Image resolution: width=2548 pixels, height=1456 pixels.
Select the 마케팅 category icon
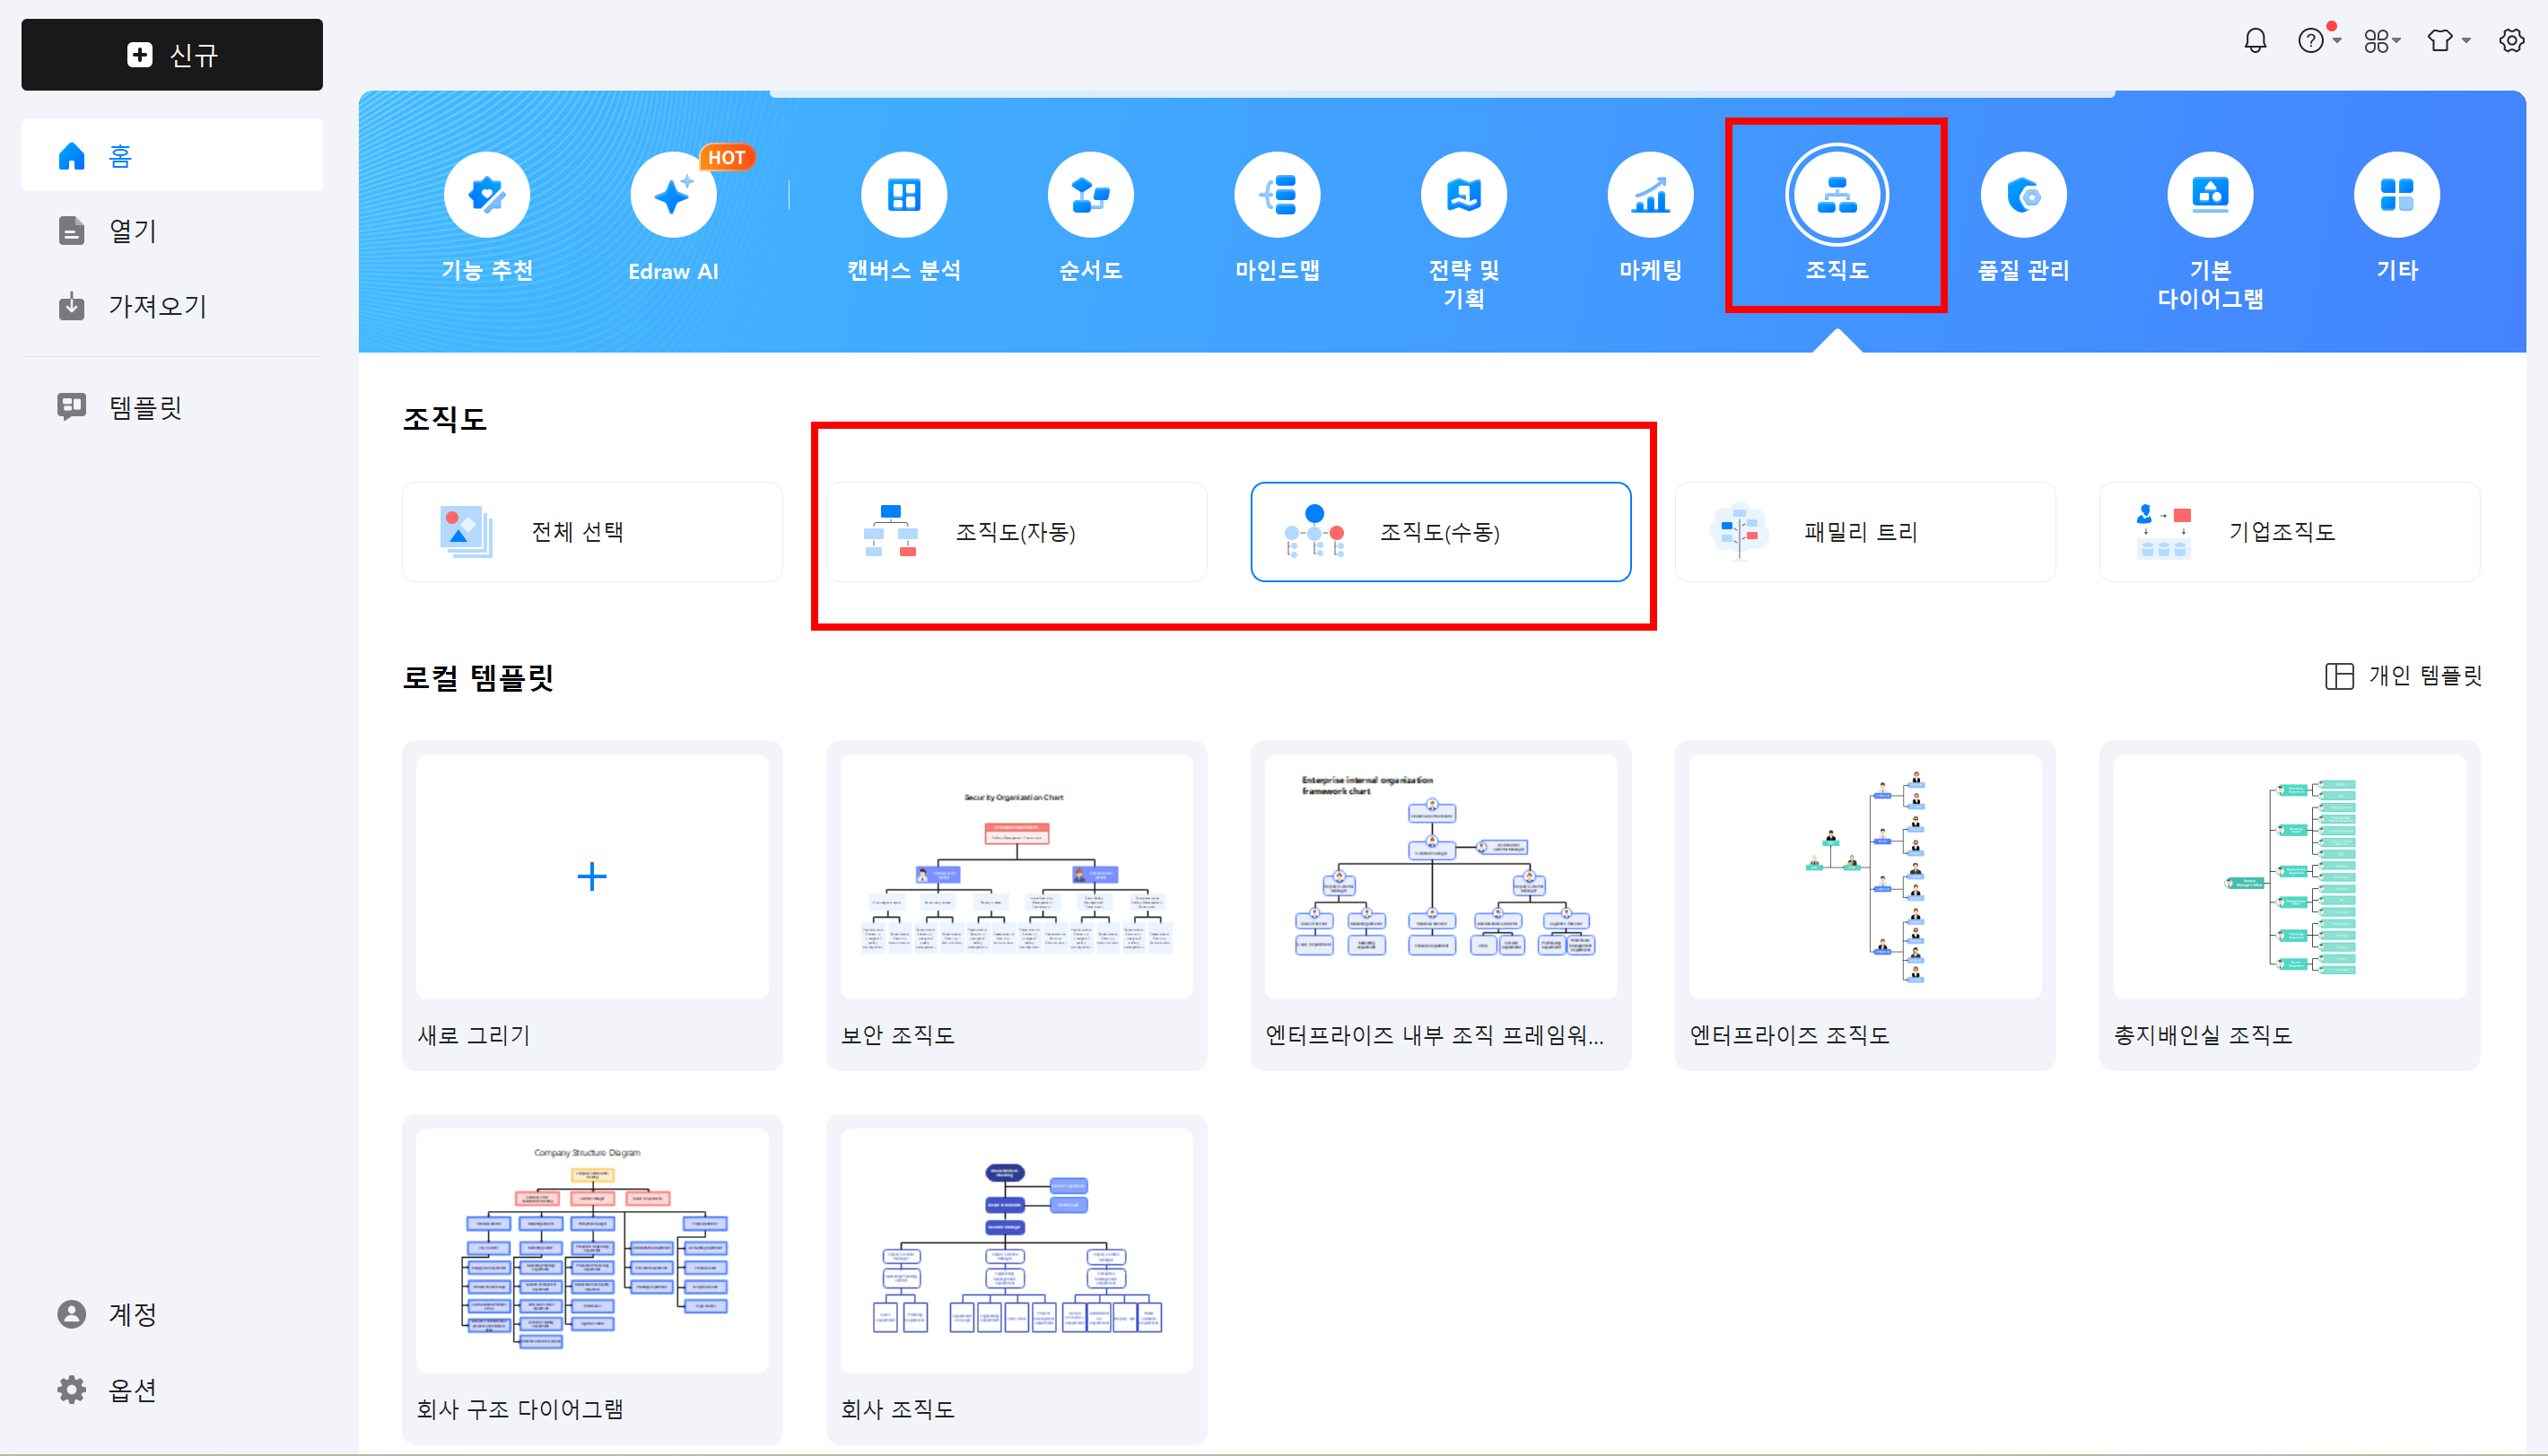coord(1650,196)
